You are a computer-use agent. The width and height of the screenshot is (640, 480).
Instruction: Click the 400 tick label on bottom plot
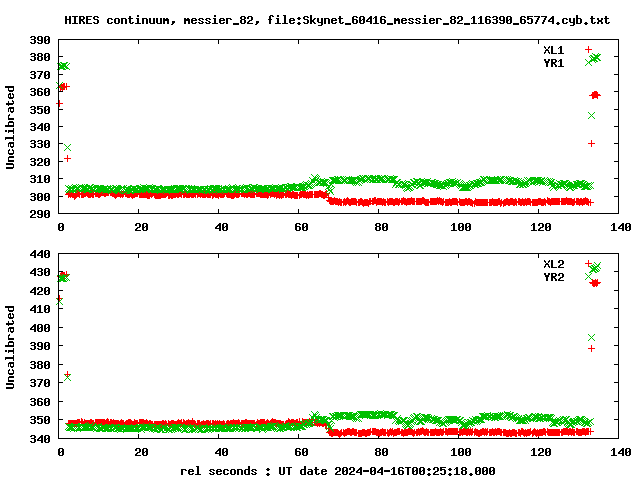40,328
